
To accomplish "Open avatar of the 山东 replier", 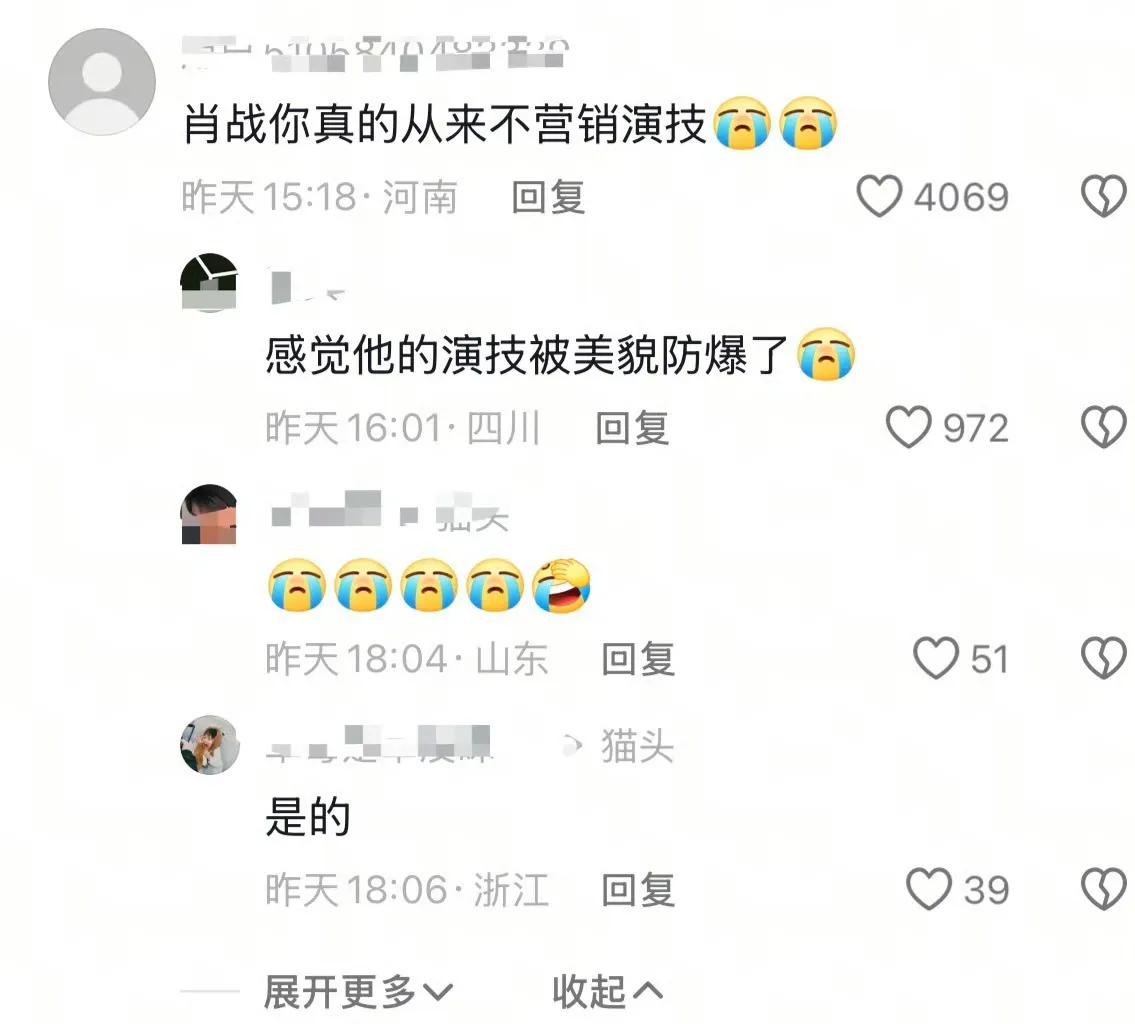I will tap(209, 514).
